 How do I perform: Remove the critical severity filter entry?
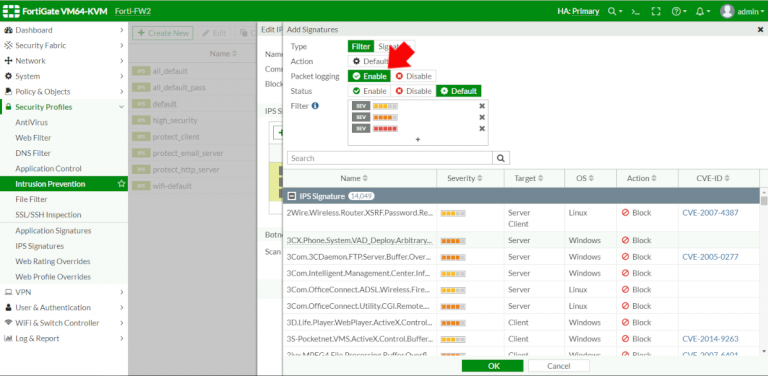481,128
